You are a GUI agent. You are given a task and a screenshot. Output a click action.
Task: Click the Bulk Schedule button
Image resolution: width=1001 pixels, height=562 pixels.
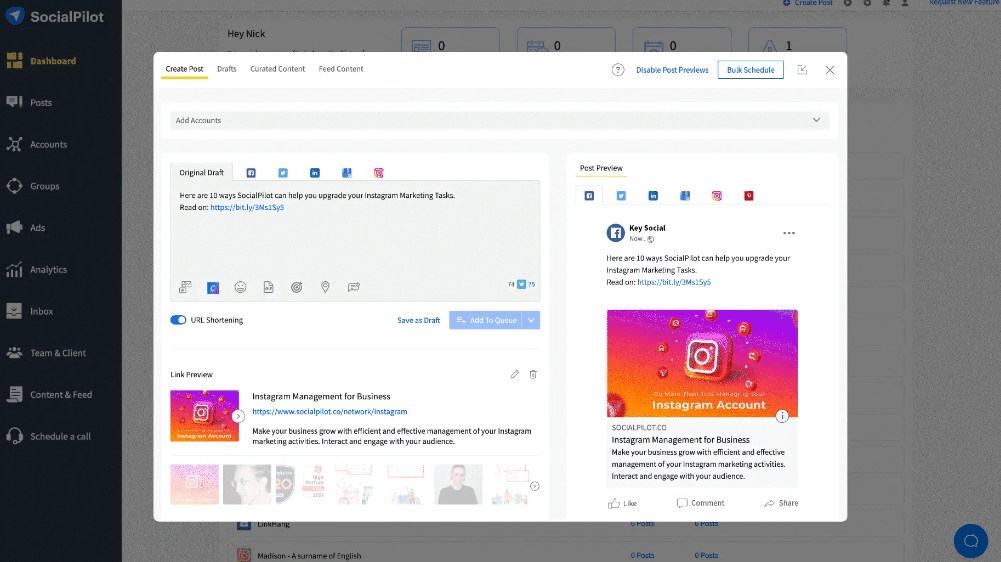coord(751,70)
